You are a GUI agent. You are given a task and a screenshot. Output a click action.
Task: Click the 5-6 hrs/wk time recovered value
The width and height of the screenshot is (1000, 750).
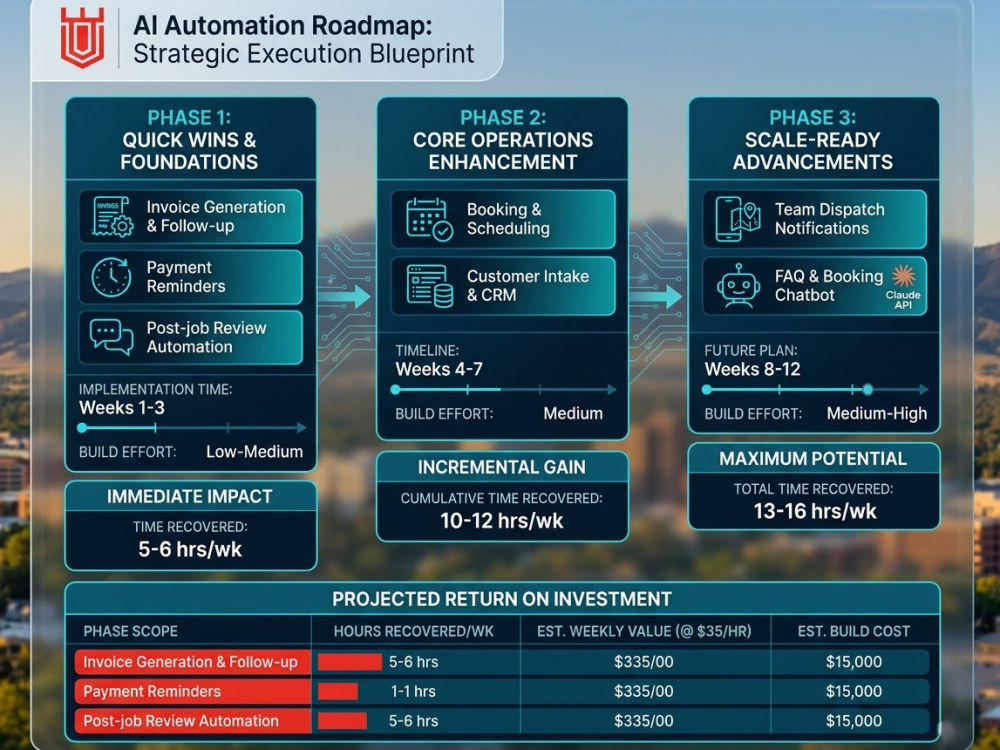coord(190,549)
